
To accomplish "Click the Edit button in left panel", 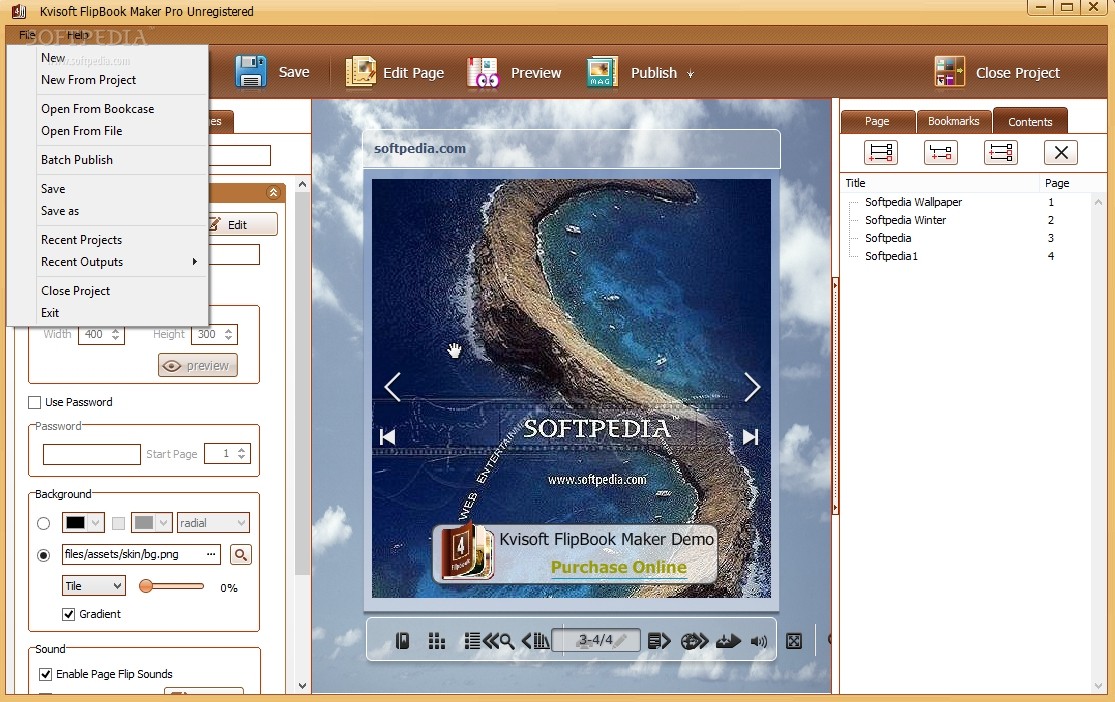I will pos(242,225).
